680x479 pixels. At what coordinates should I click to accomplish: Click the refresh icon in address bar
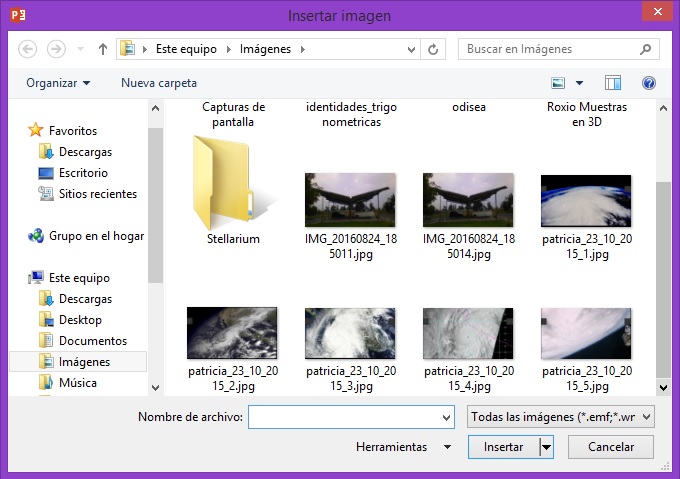click(433, 49)
